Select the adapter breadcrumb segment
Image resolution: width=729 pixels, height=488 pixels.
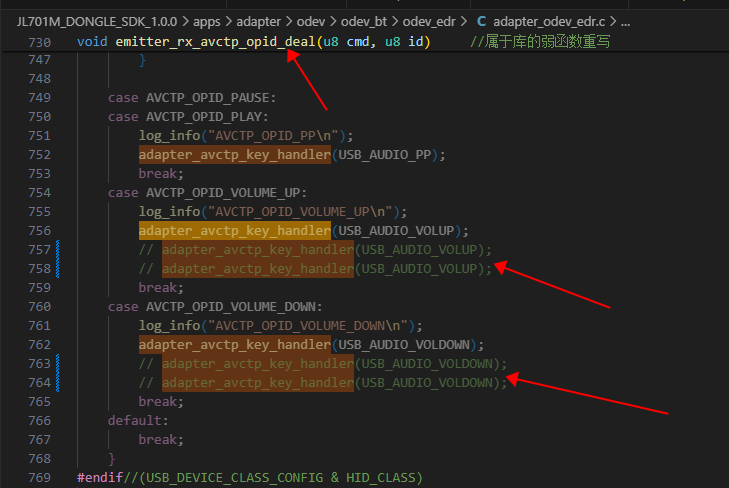[258, 21]
